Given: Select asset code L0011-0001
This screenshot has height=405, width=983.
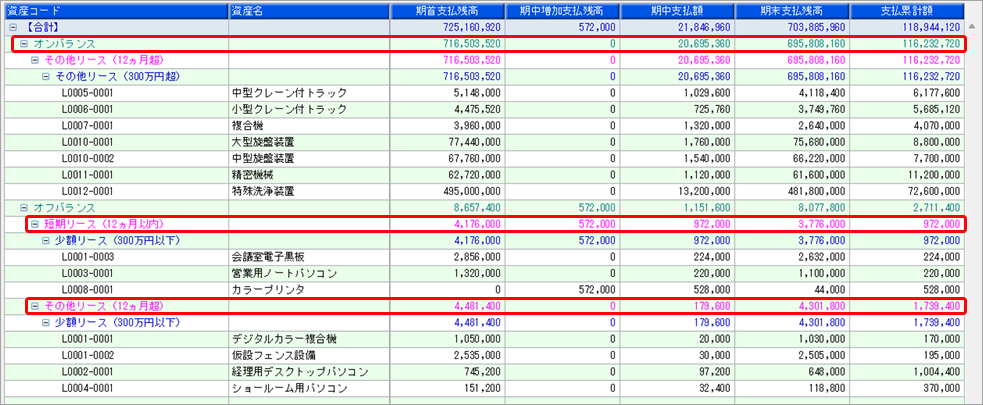Looking at the screenshot, I should 88,175.
